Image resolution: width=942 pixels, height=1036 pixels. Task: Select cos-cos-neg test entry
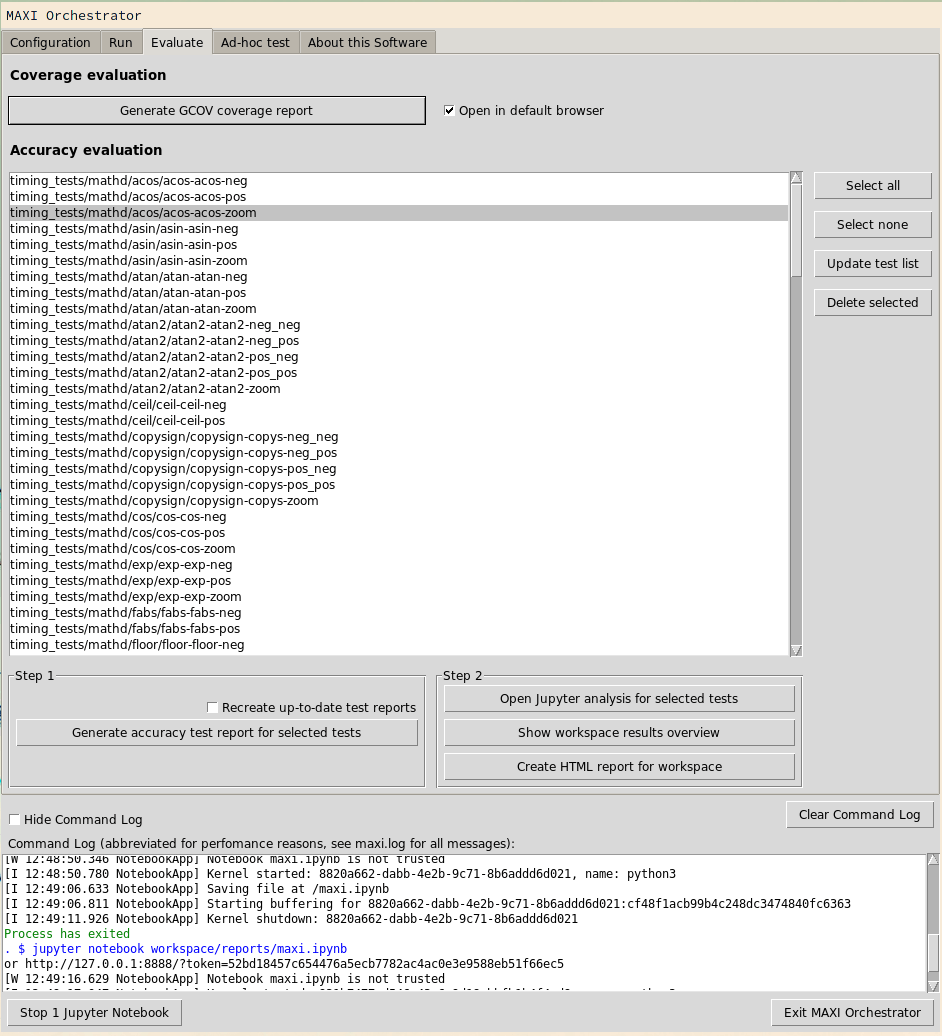coord(399,517)
